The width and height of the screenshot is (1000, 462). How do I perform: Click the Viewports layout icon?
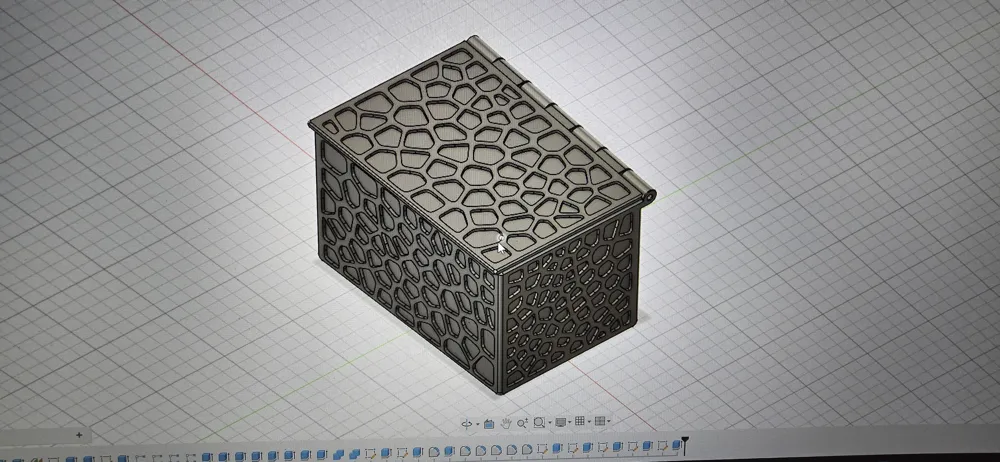[x=599, y=421]
